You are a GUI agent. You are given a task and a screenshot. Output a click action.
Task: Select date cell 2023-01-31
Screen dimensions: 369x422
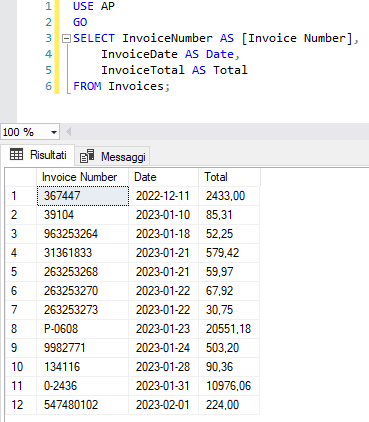163,386
